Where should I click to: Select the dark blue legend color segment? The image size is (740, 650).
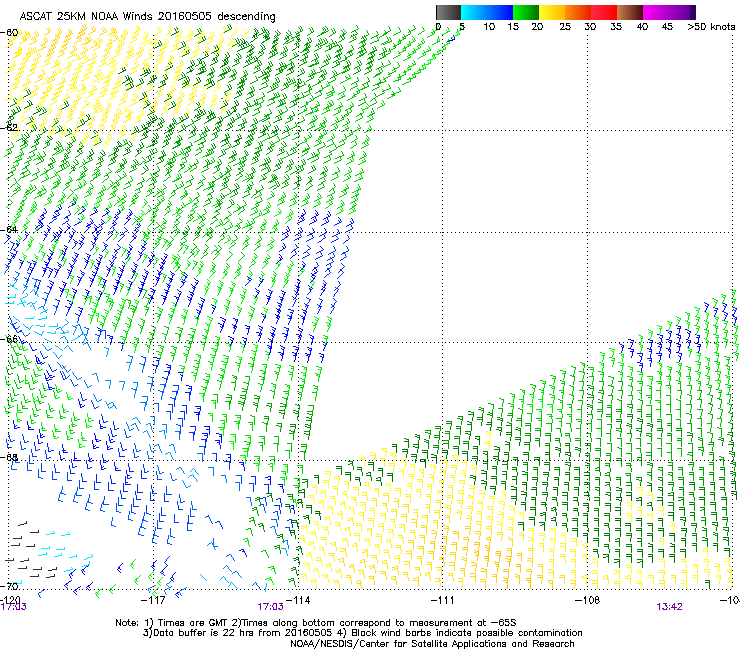500,12
